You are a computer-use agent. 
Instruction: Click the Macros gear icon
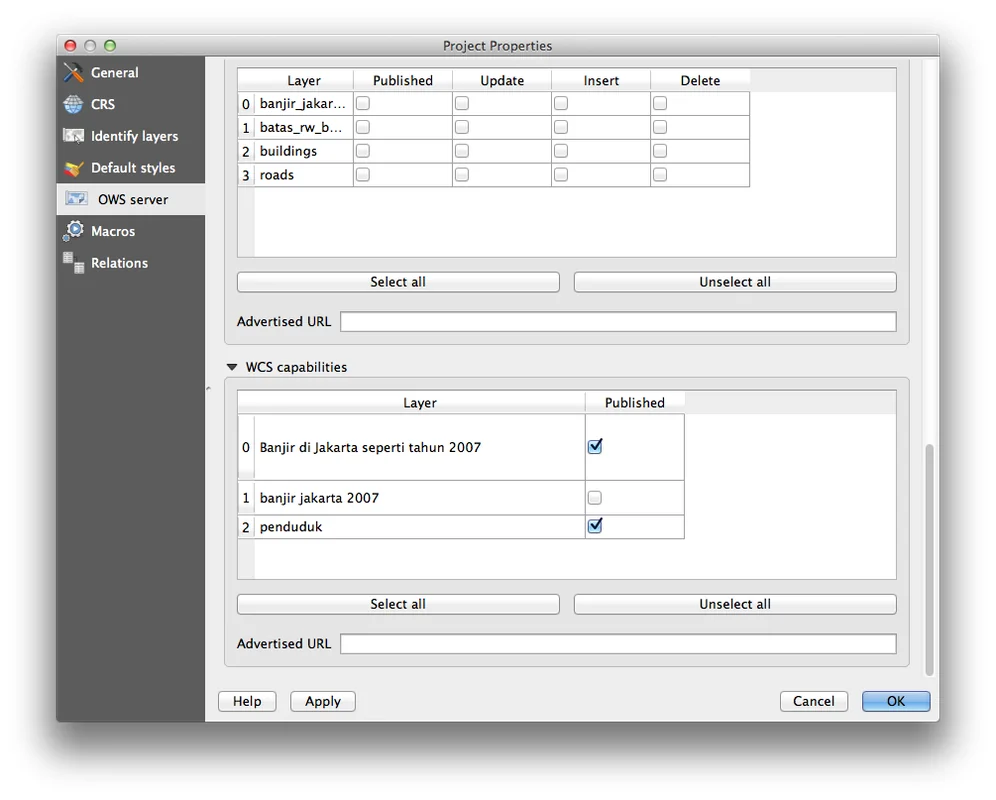[74, 231]
